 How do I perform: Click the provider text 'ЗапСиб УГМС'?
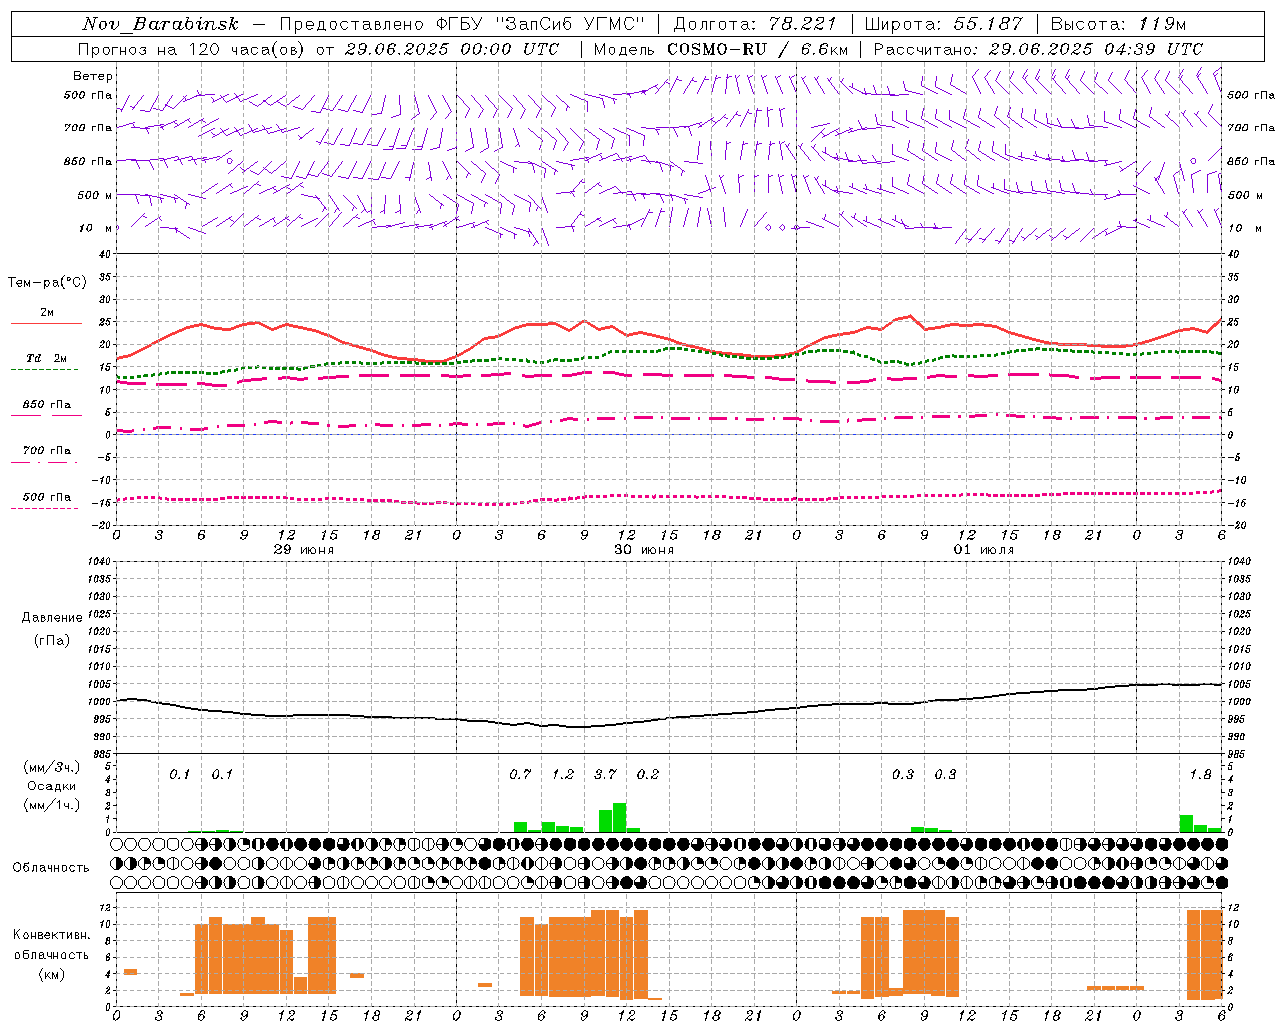tap(570, 24)
